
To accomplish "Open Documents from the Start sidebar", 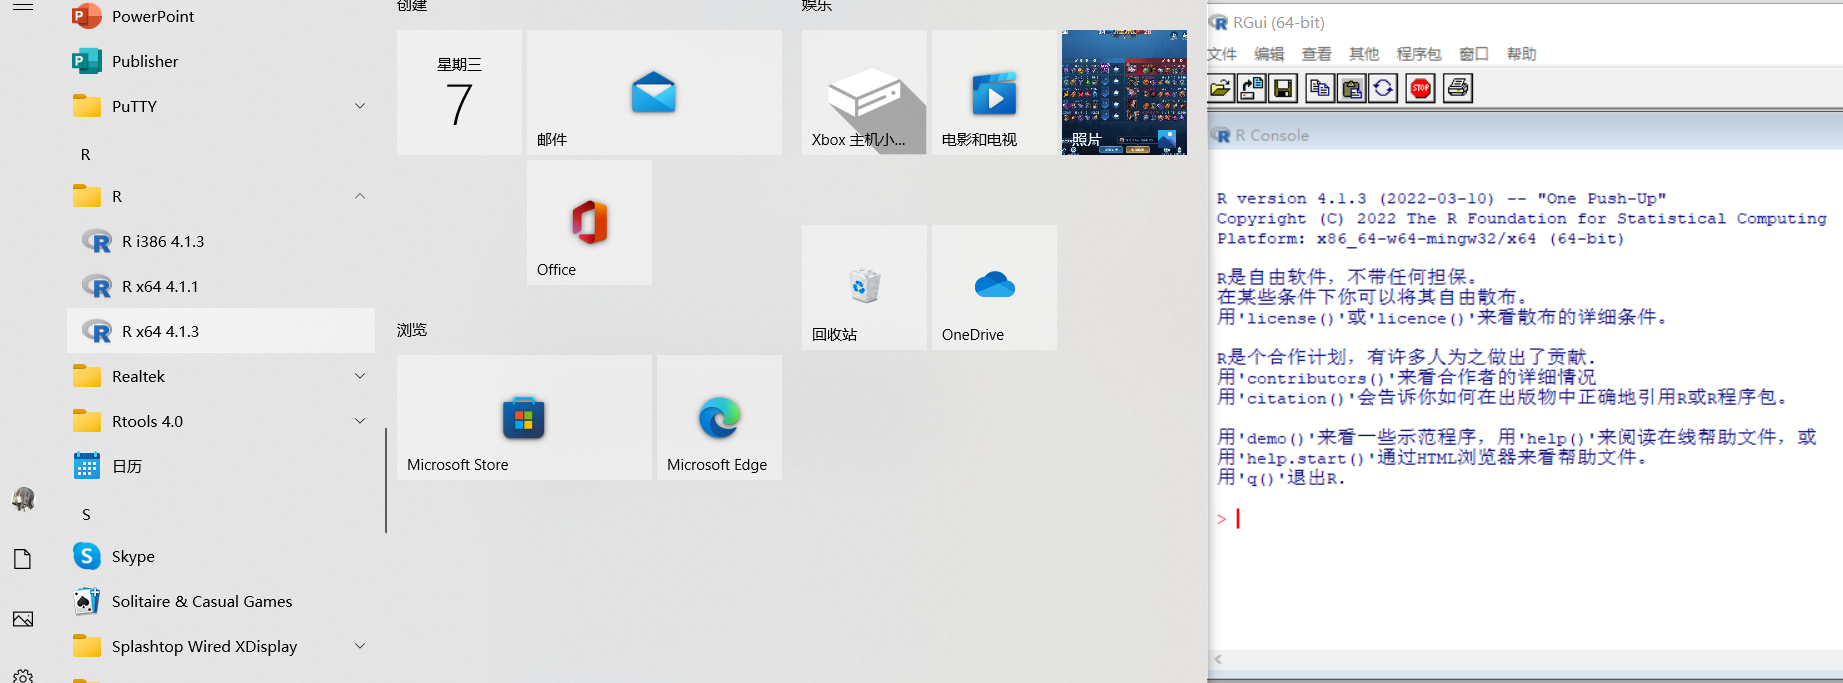I will click(x=23, y=559).
